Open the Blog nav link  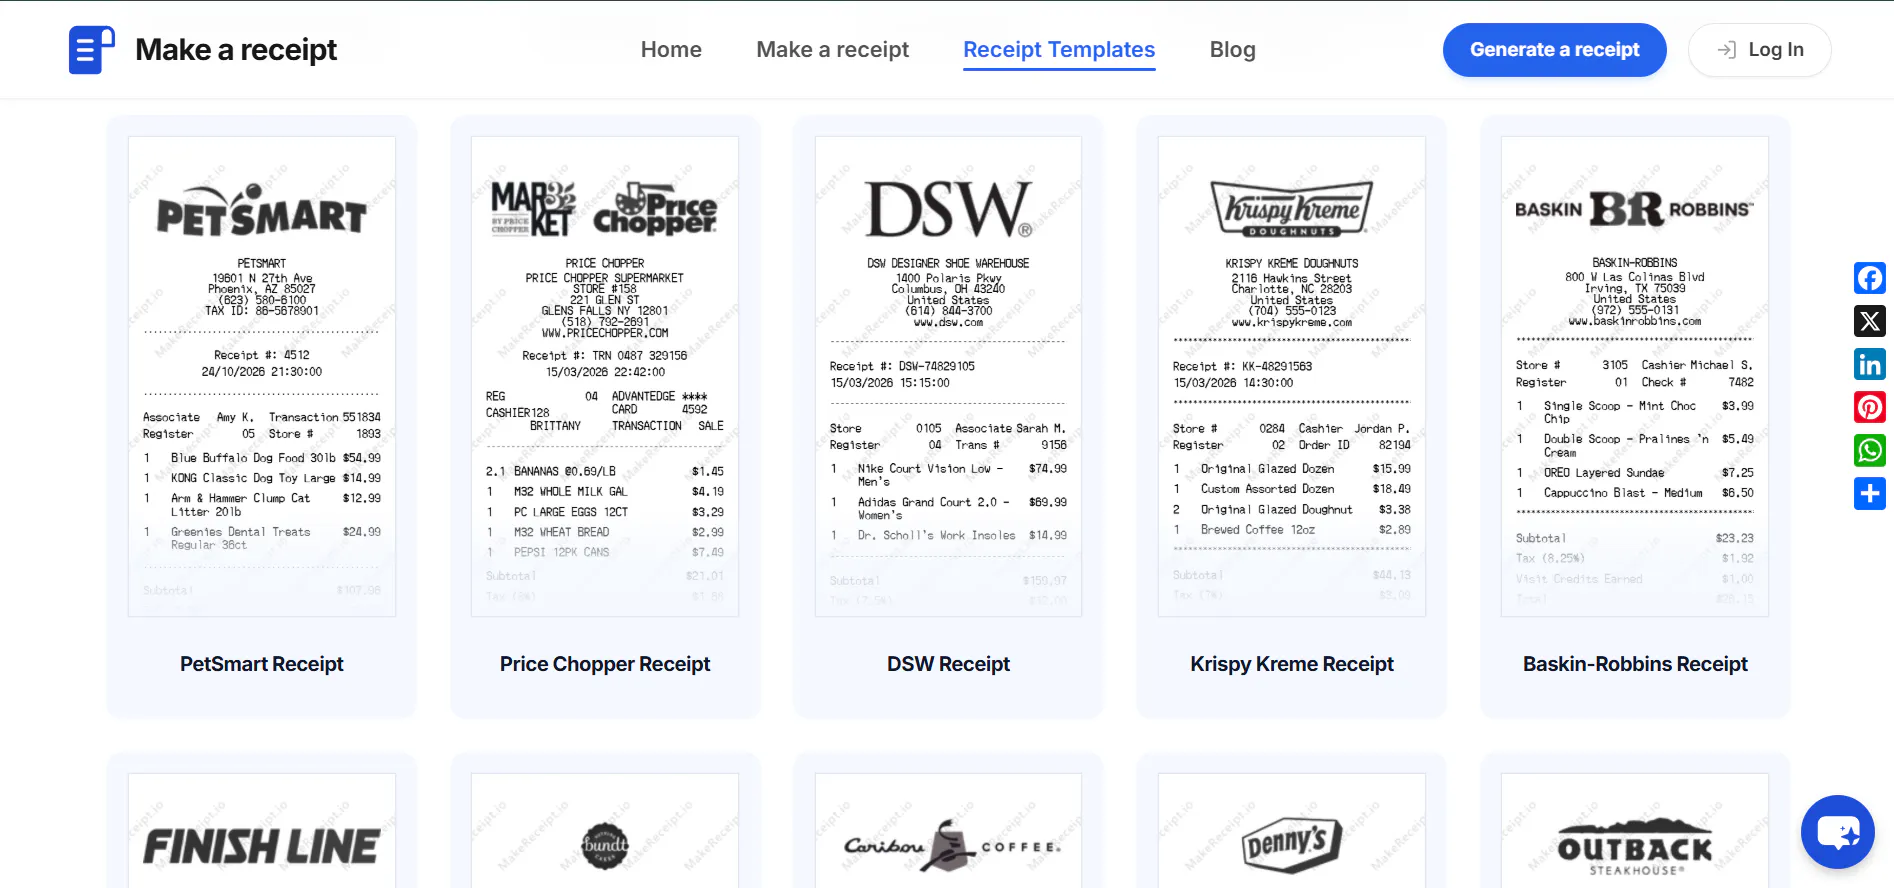[1232, 50]
